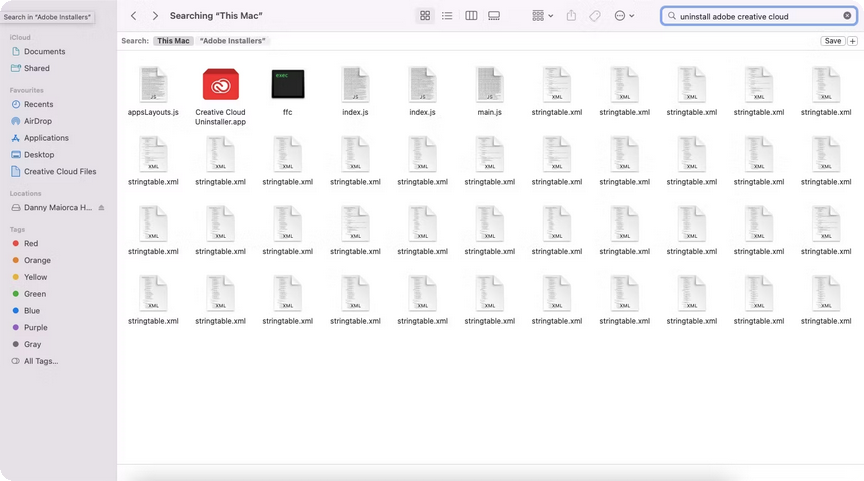
Task: Click the Edit Tags icon
Action: coord(595,16)
